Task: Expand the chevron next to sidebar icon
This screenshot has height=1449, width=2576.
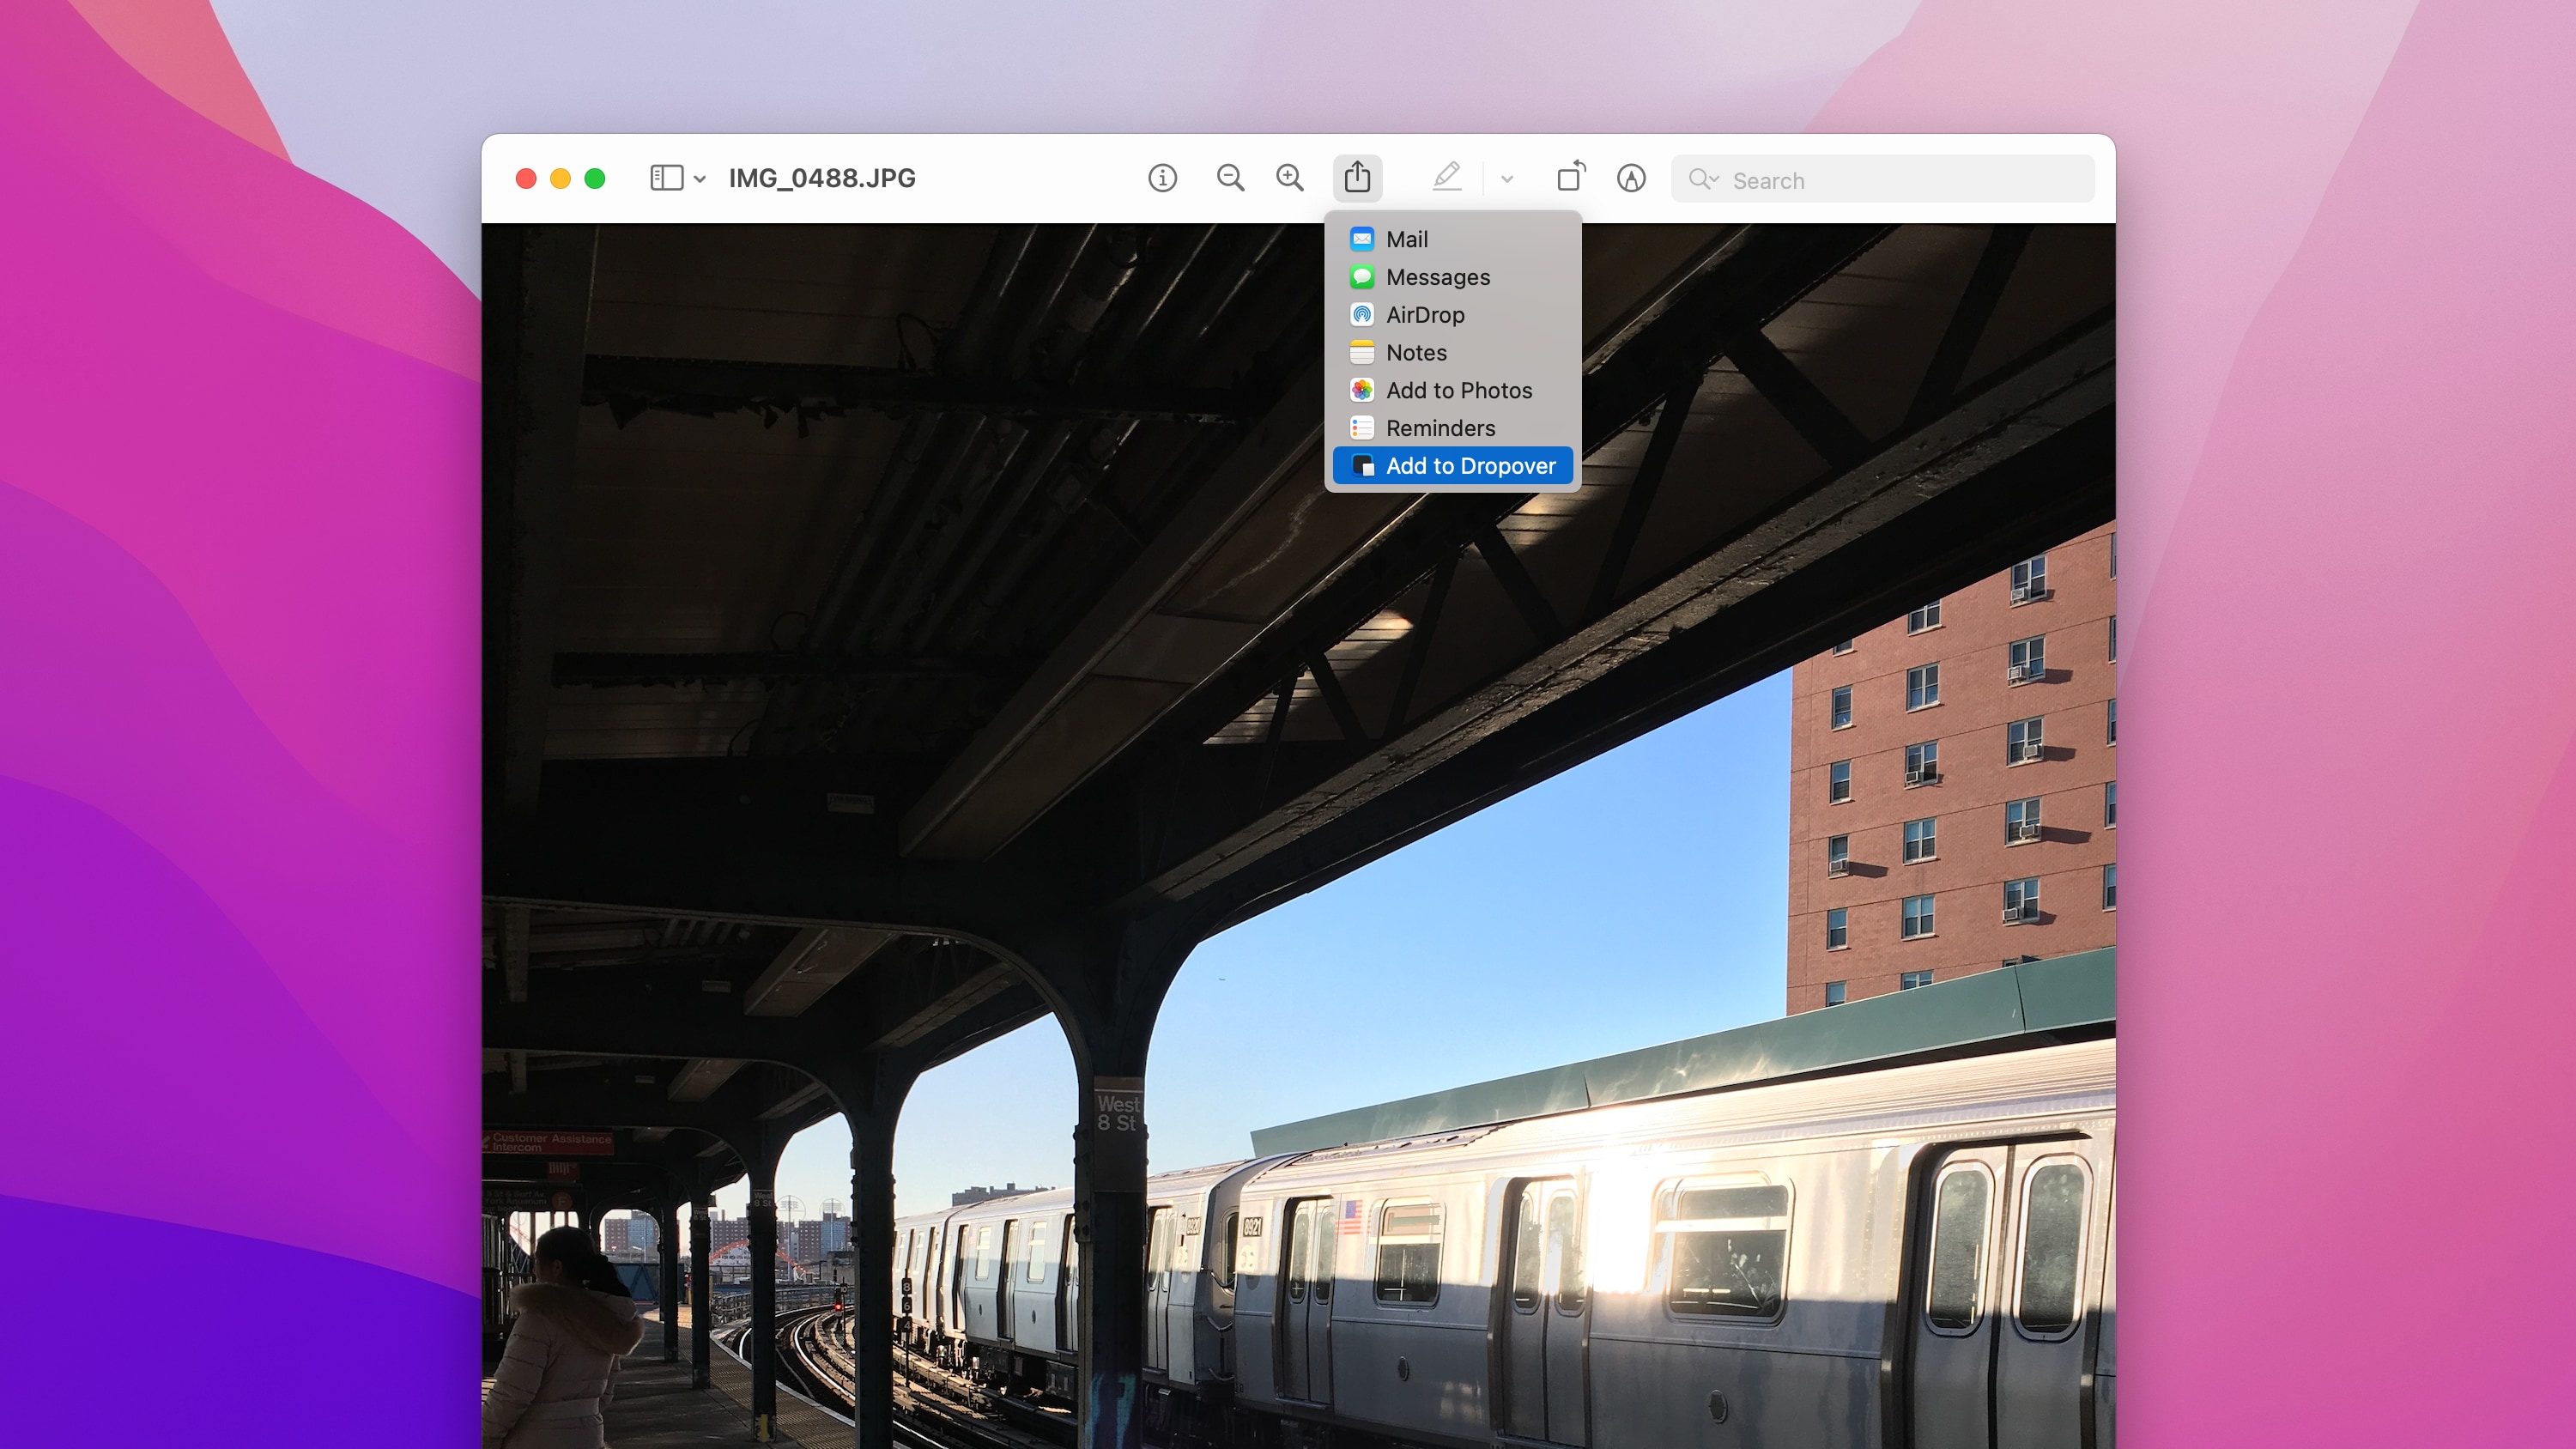Action: pos(700,179)
